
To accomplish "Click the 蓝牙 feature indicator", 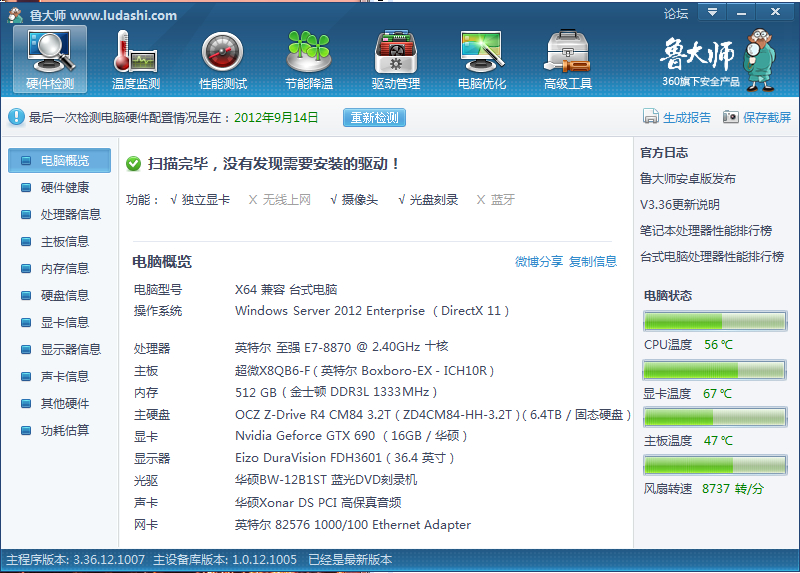I will coord(496,200).
